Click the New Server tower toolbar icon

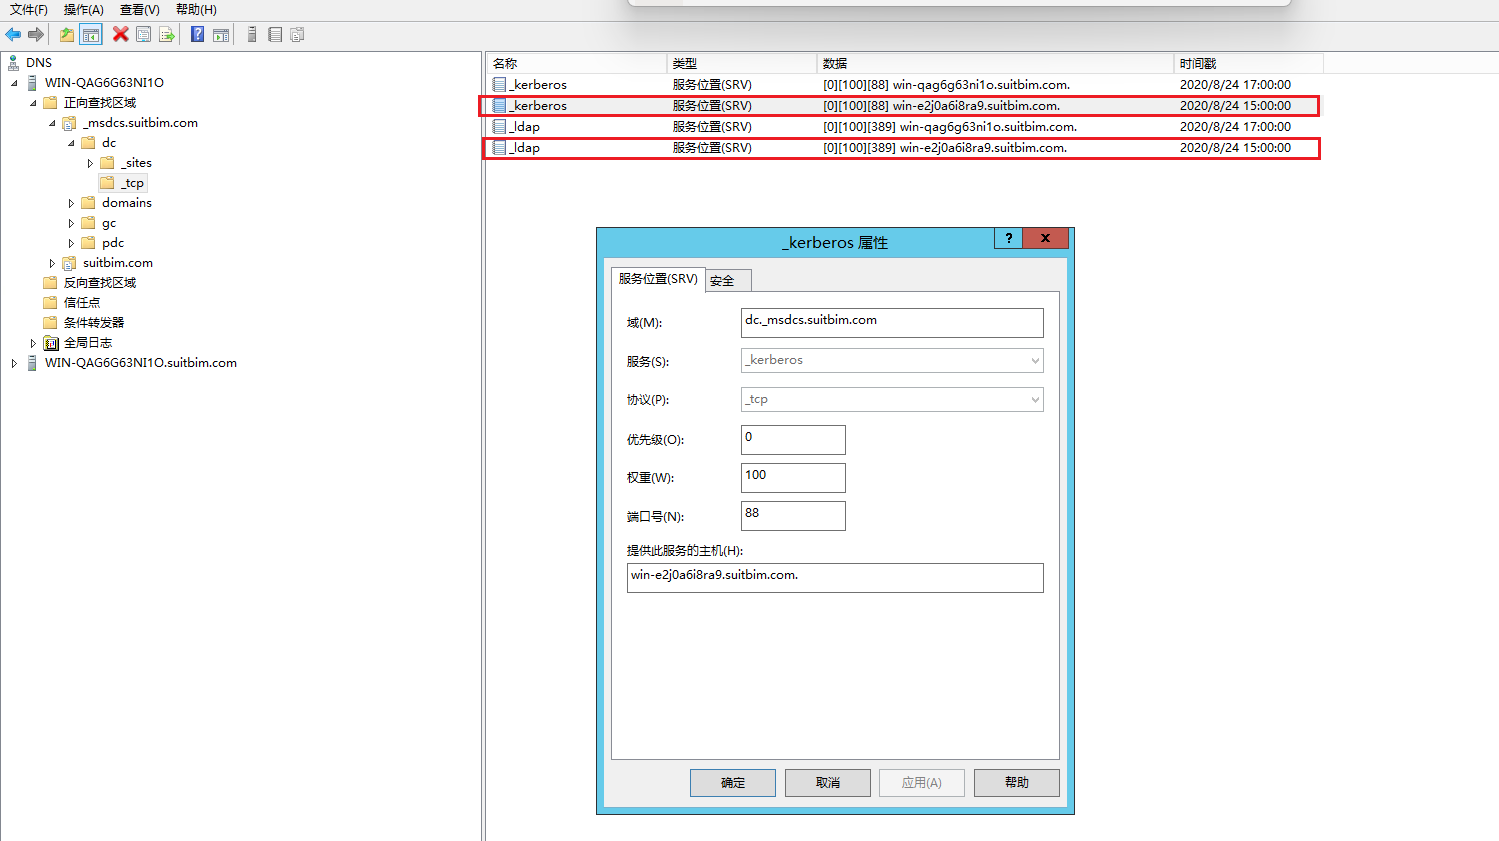click(252, 35)
